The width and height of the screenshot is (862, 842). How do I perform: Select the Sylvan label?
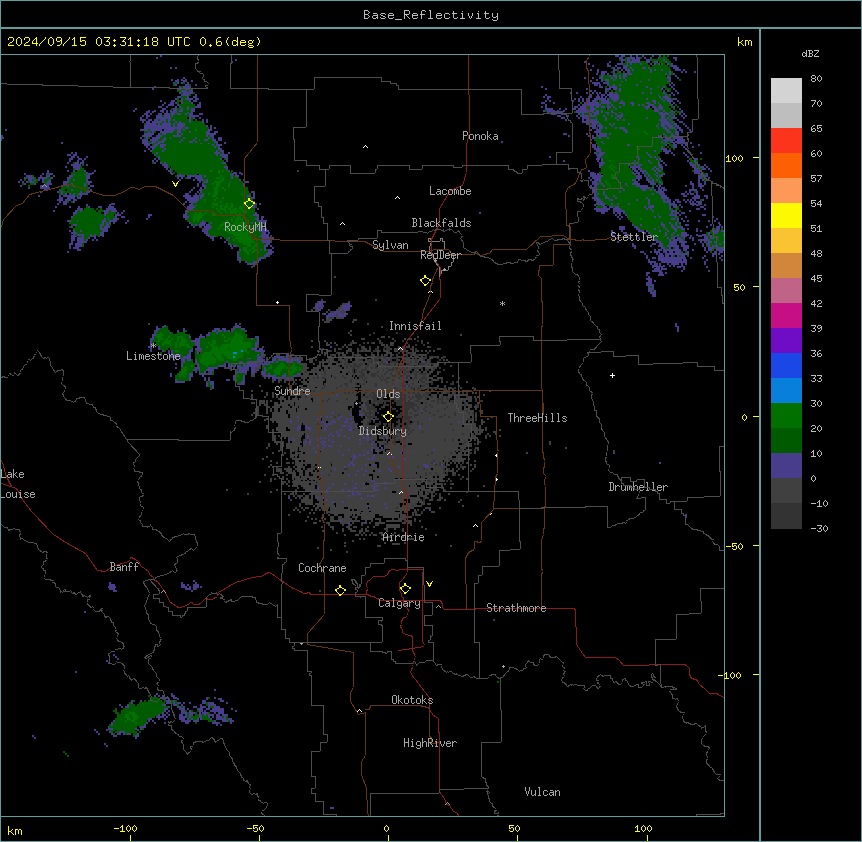[390, 245]
